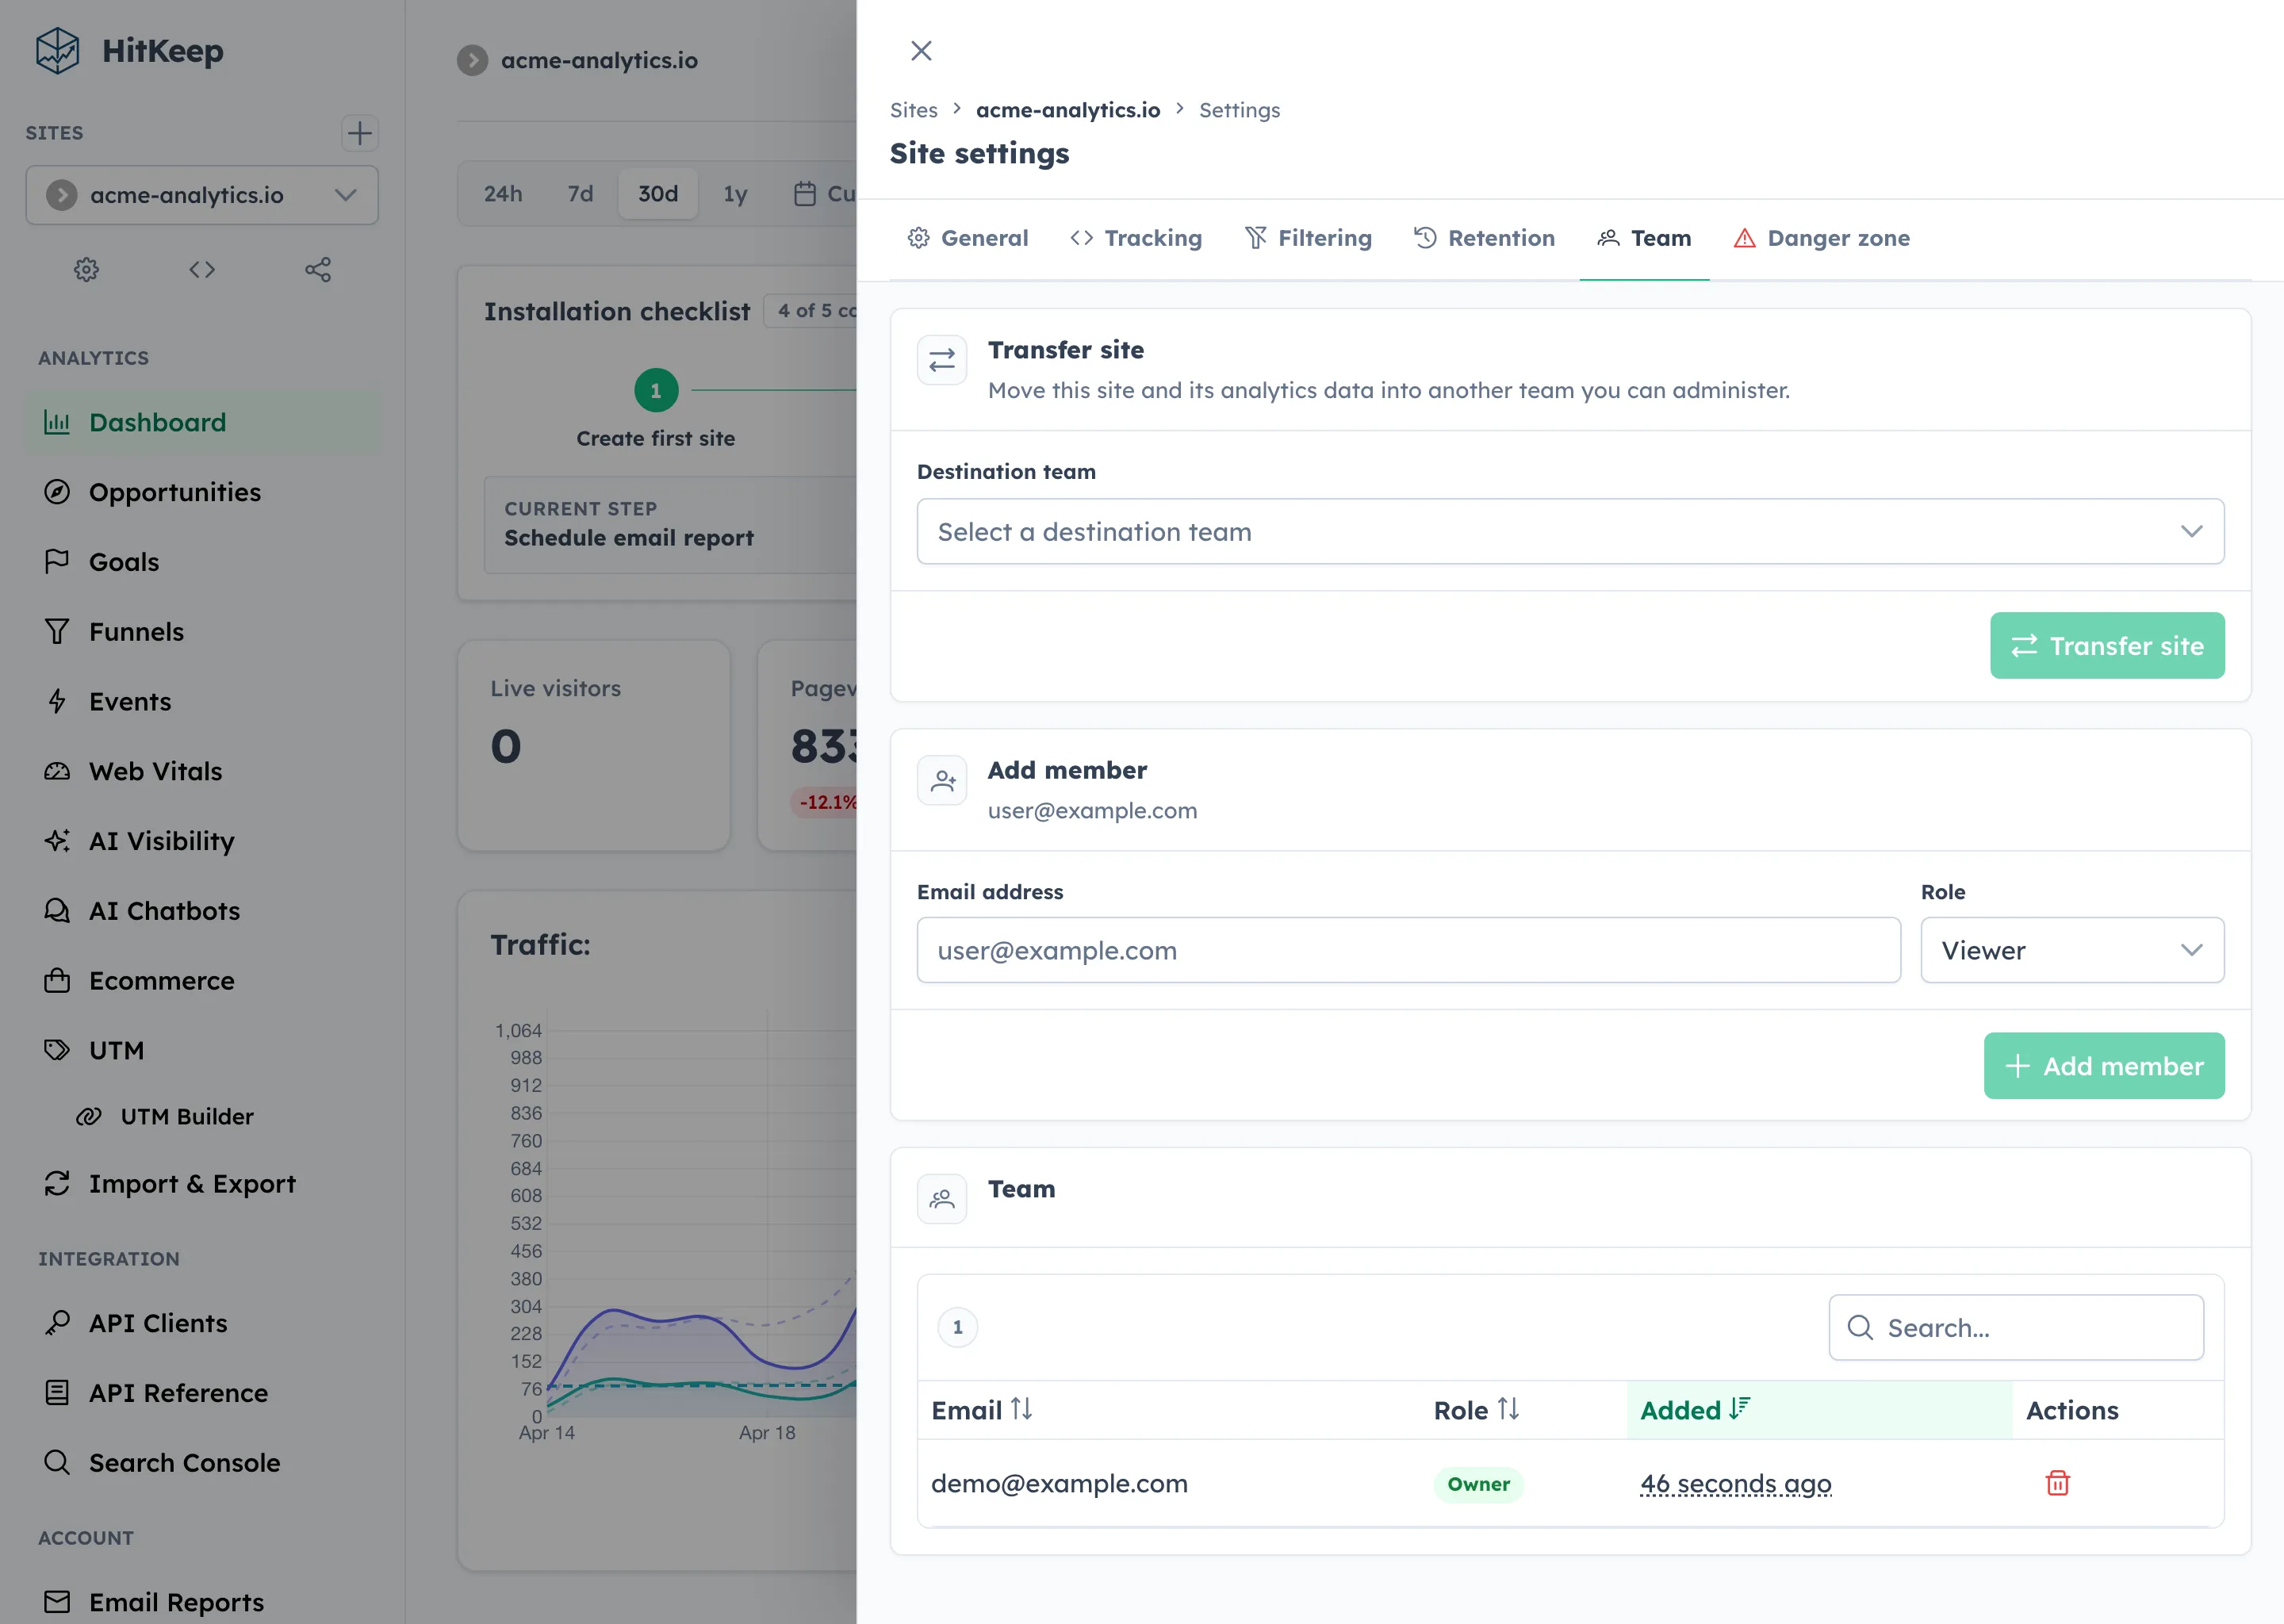2284x1624 pixels.
Task: Switch to the Retention tab
Action: [x=1484, y=238]
